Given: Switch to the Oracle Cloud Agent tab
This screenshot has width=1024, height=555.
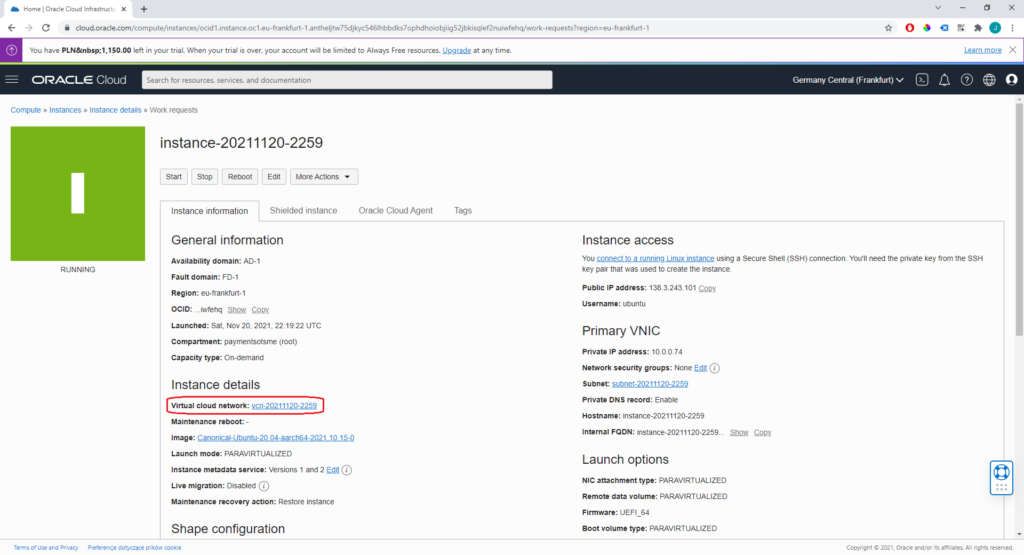Looking at the screenshot, I should coord(395,210).
